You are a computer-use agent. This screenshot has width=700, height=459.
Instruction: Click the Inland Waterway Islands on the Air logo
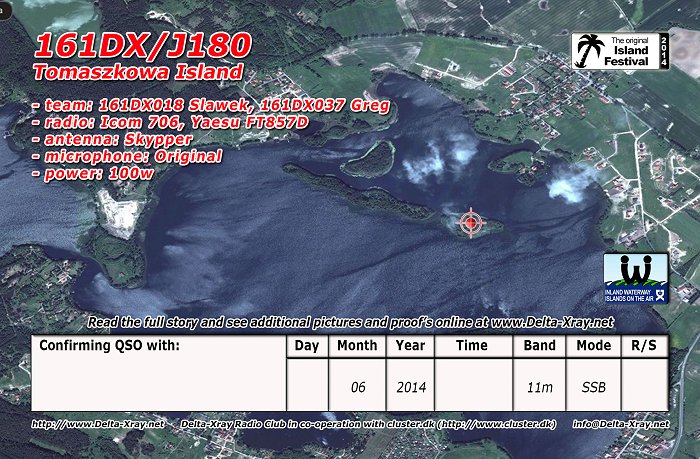(636, 279)
